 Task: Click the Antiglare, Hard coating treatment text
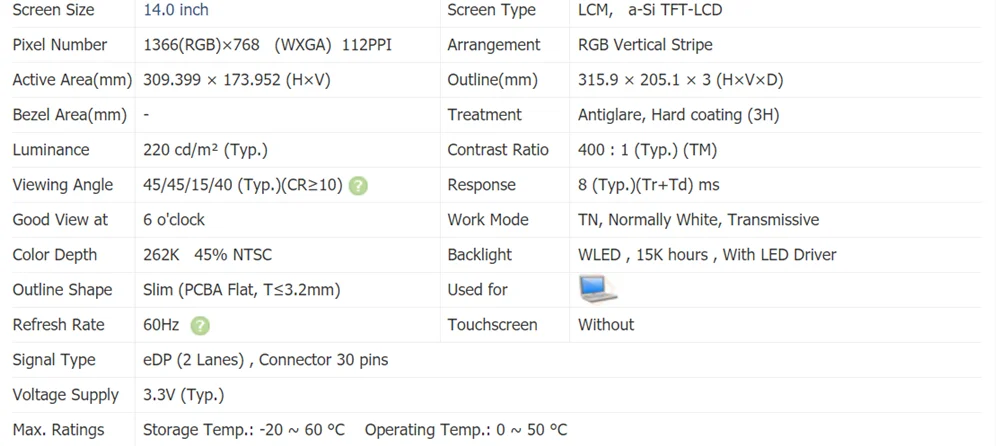click(679, 115)
